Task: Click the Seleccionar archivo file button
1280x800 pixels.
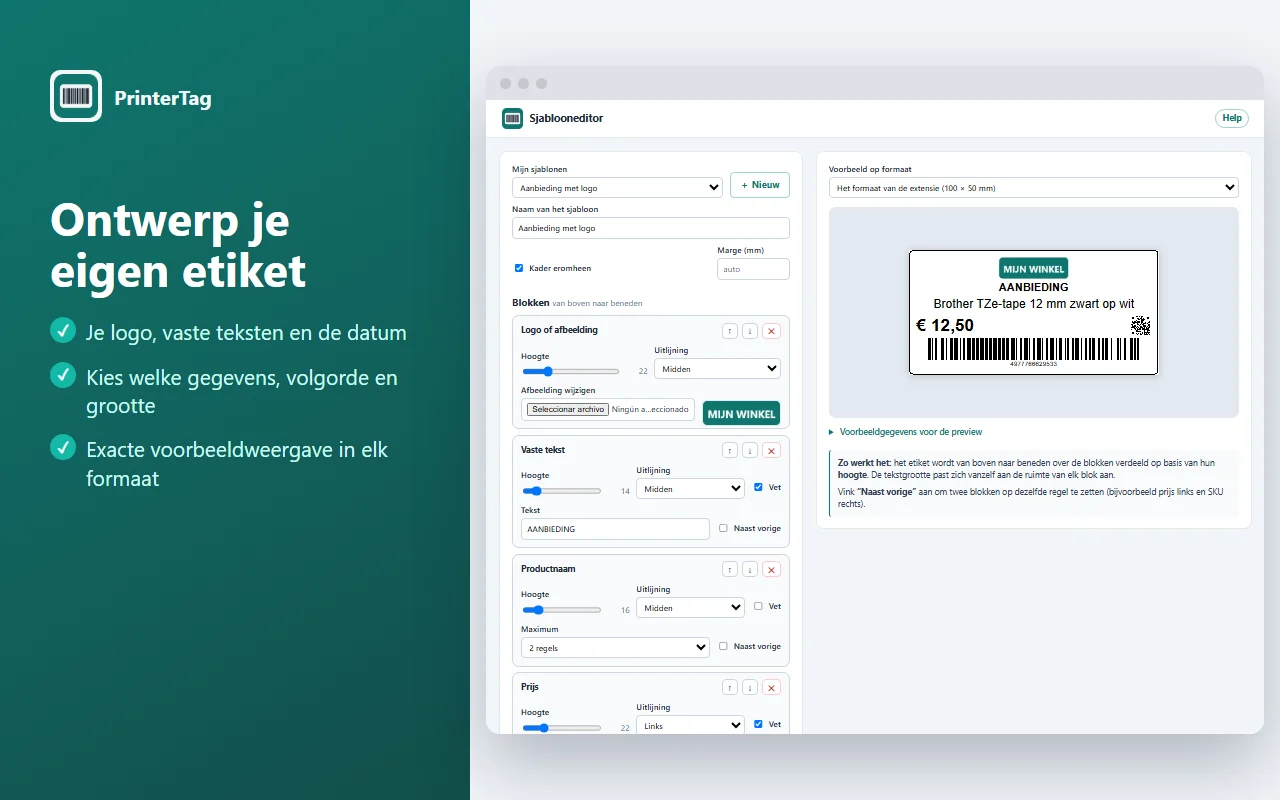Action: [x=568, y=409]
